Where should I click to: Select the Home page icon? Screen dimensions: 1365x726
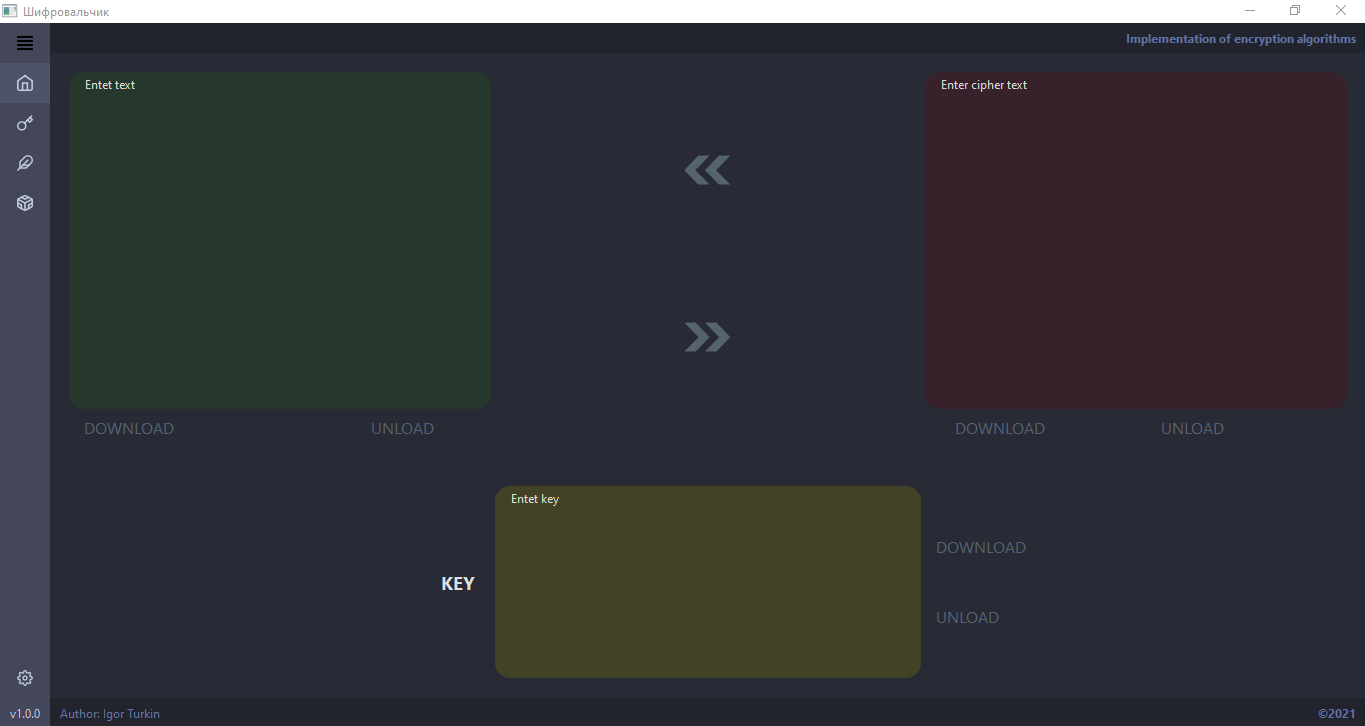tap(24, 83)
